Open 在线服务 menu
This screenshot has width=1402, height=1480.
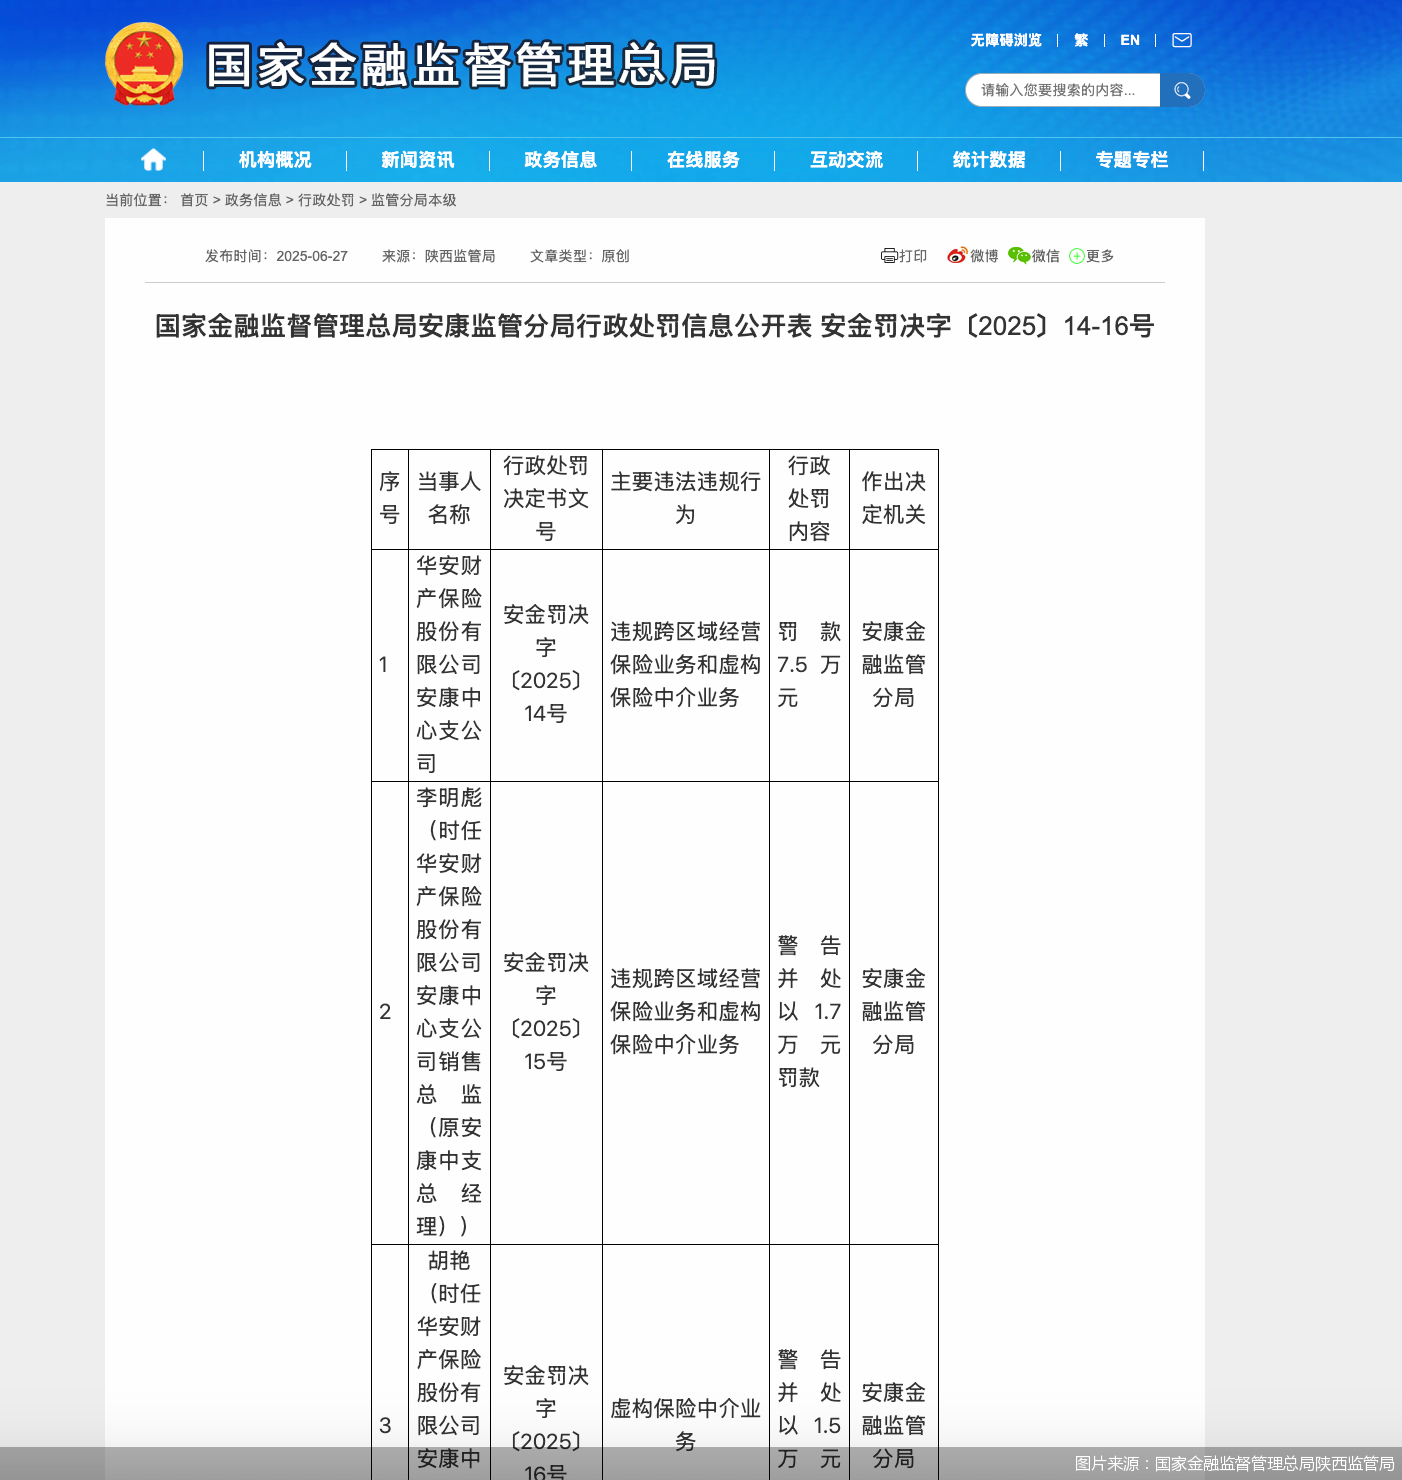coord(703,160)
